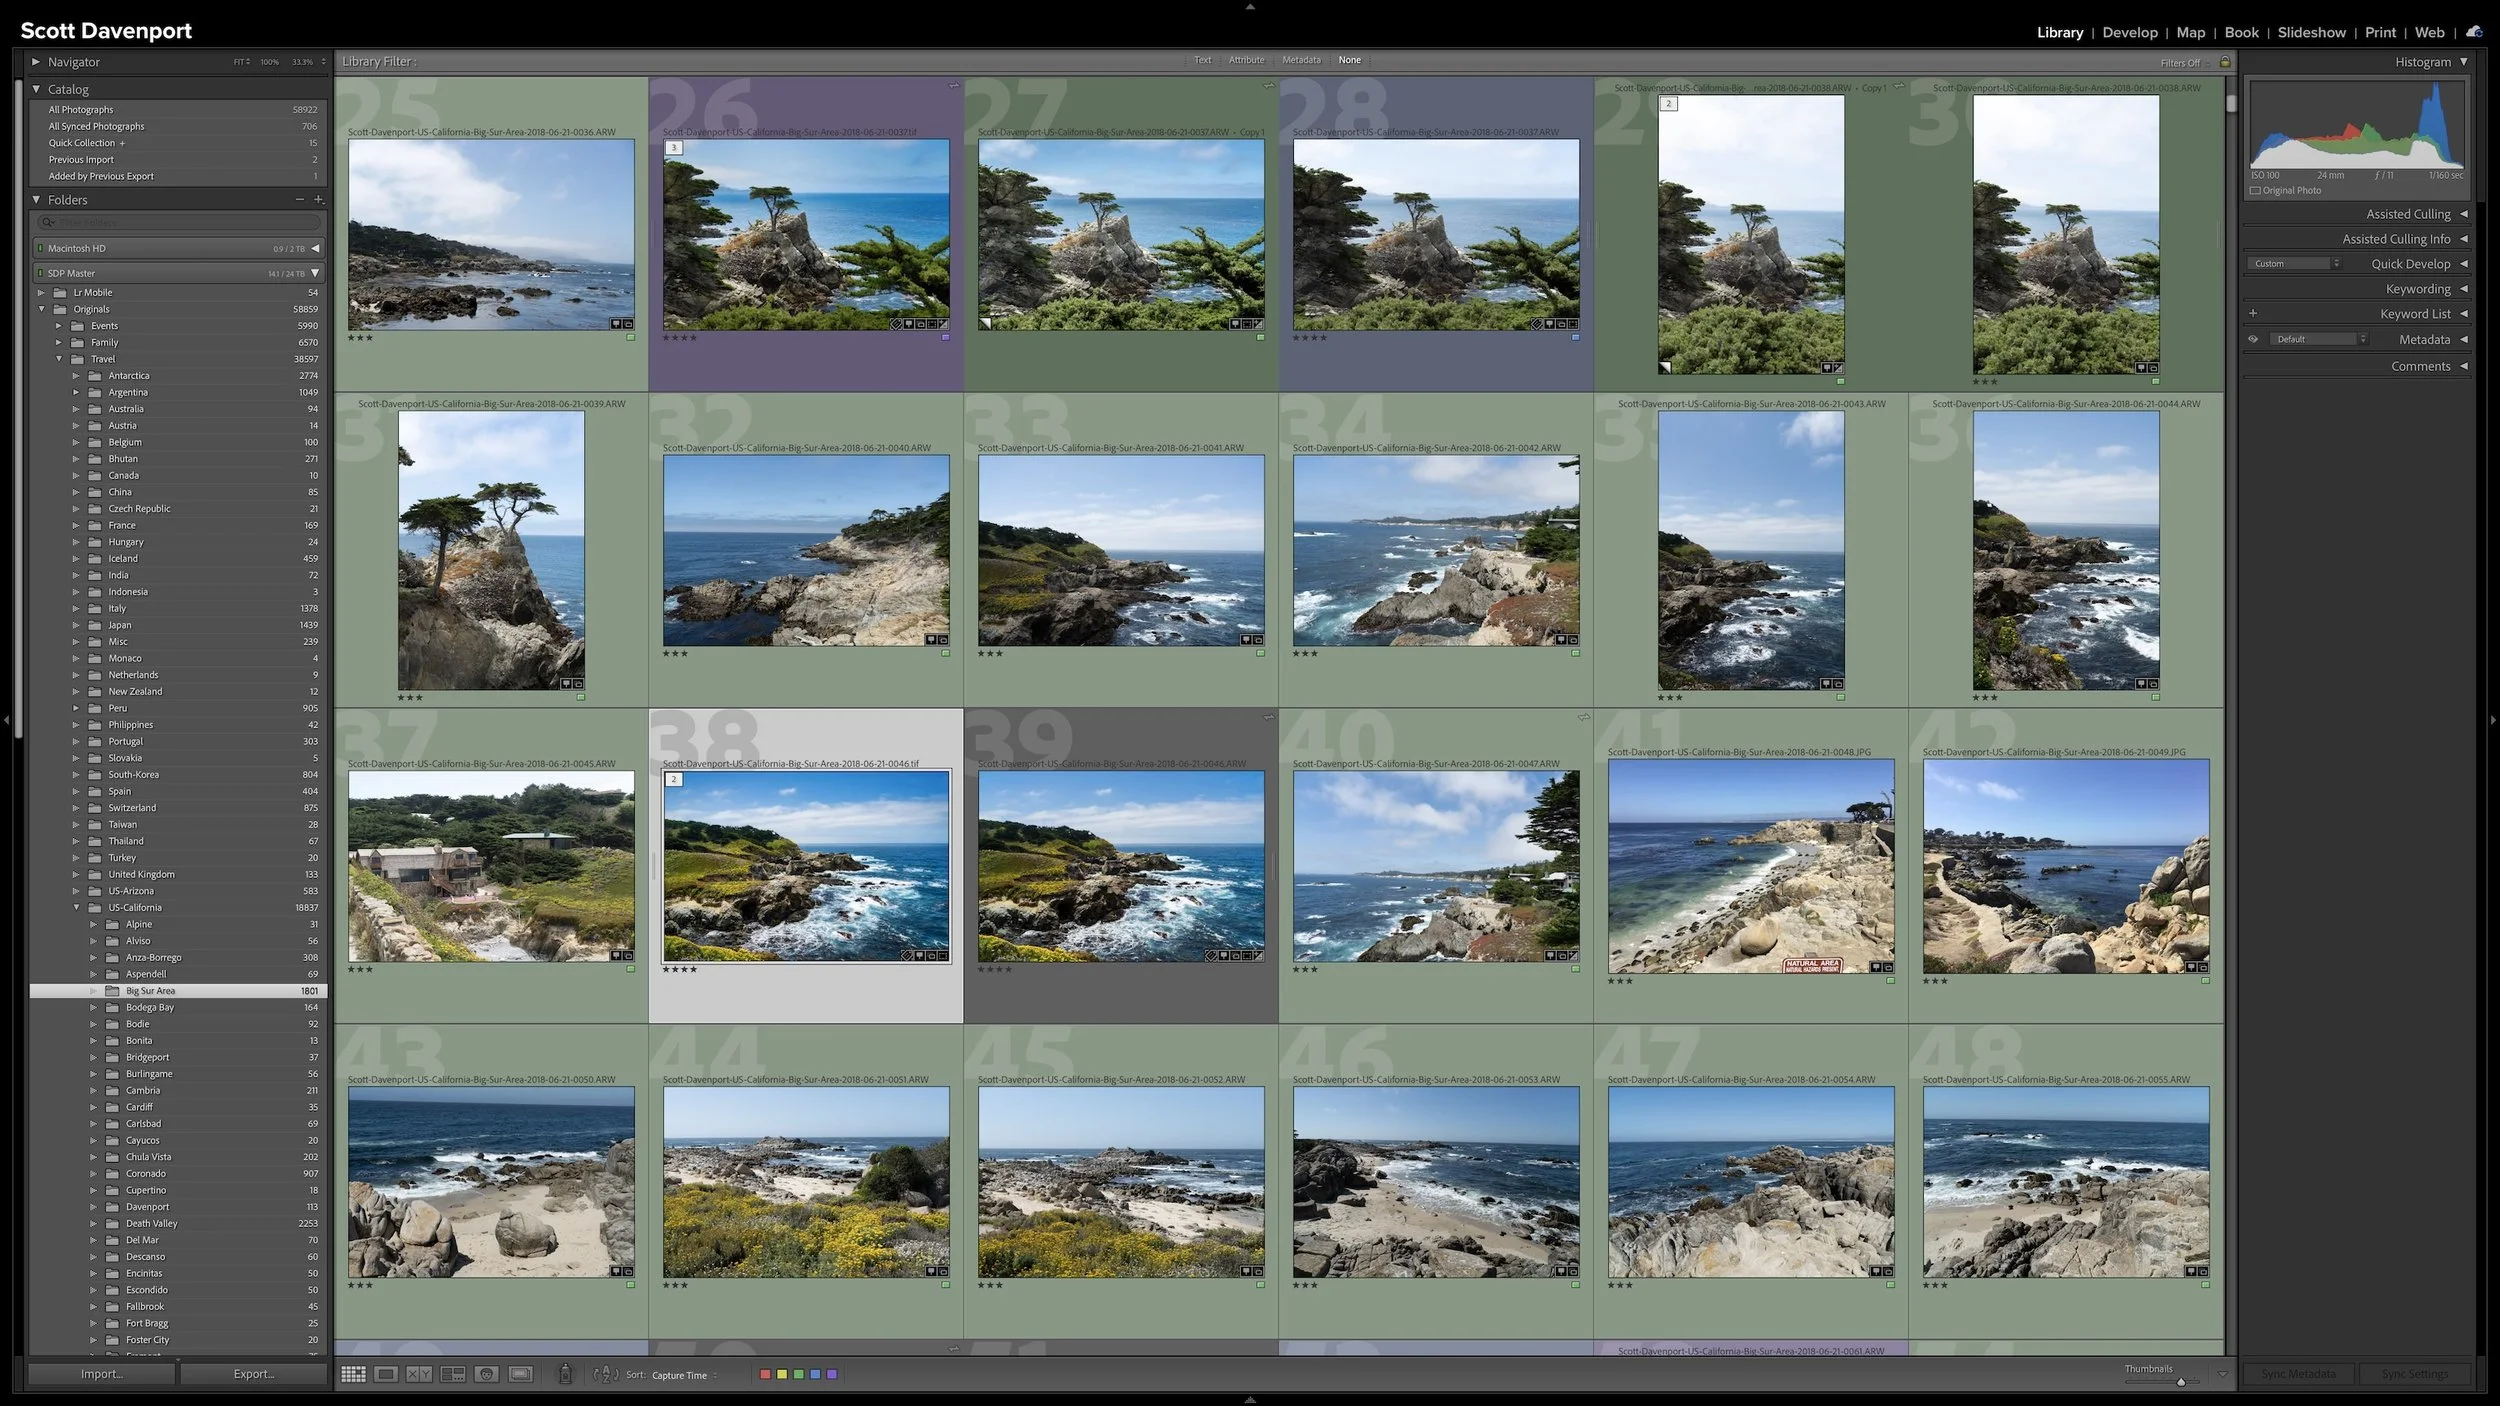Screen dimensions: 2500x1406
Task: Click the yellow color label swatch
Action: 782,1374
